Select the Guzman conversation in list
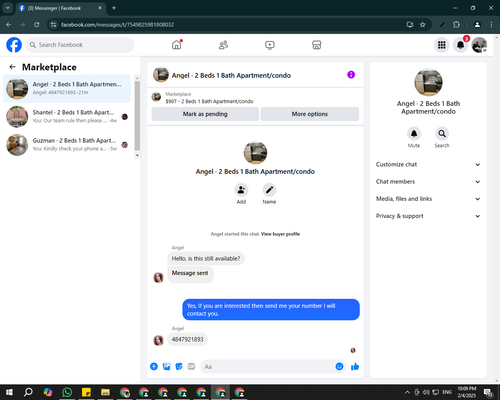500x400 pixels. (67, 145)
